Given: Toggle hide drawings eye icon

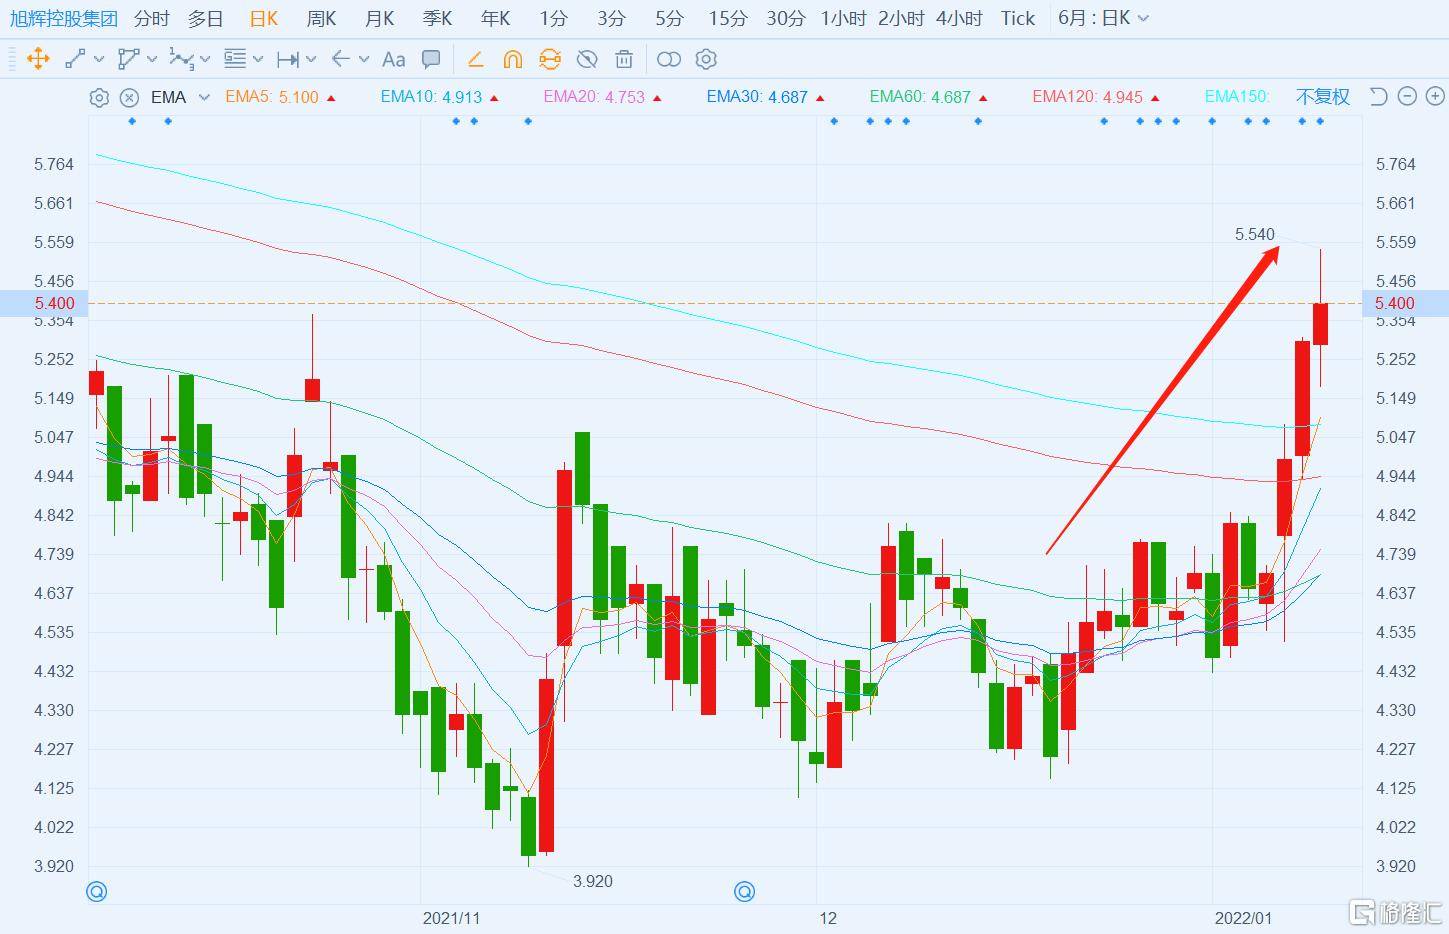Looking at the screenshot, I should [587, 59].
